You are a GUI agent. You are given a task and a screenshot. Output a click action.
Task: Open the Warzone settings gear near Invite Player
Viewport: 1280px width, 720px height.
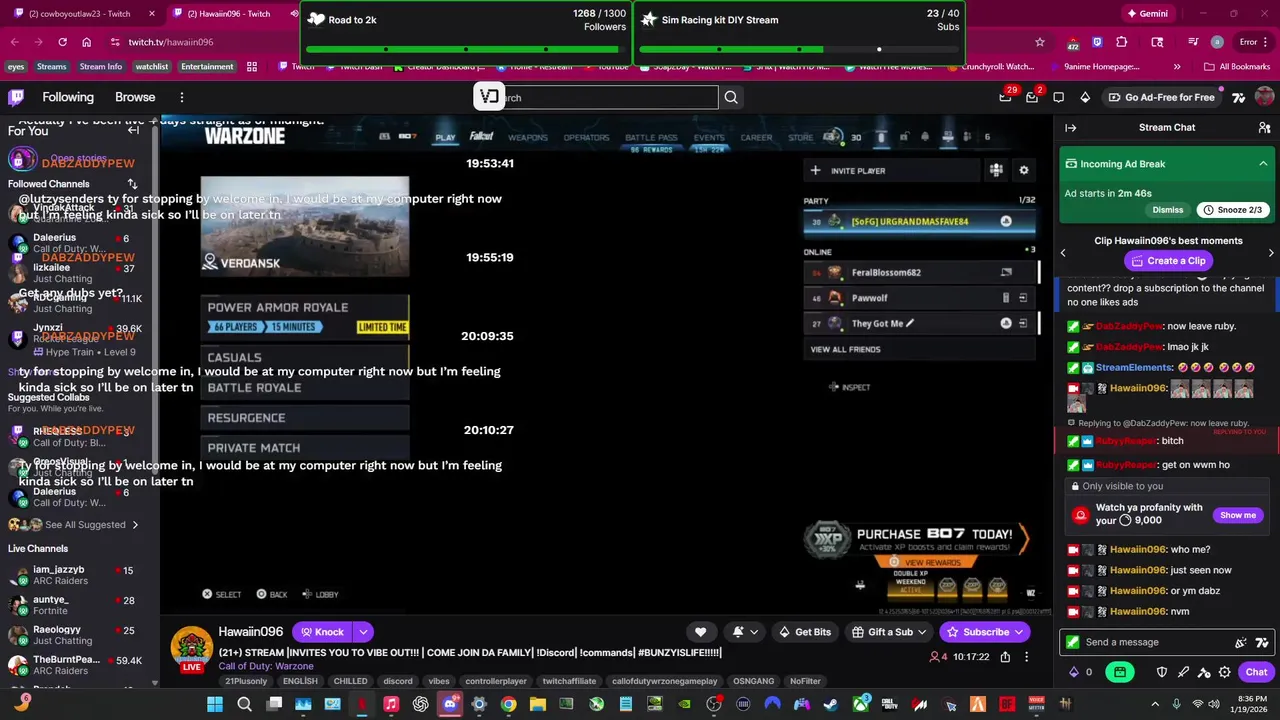[x=1023, y=170]
